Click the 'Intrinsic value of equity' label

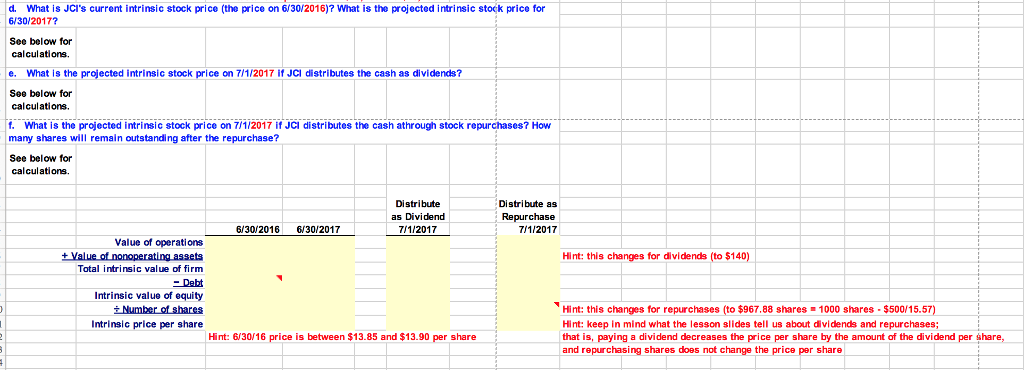149,295
